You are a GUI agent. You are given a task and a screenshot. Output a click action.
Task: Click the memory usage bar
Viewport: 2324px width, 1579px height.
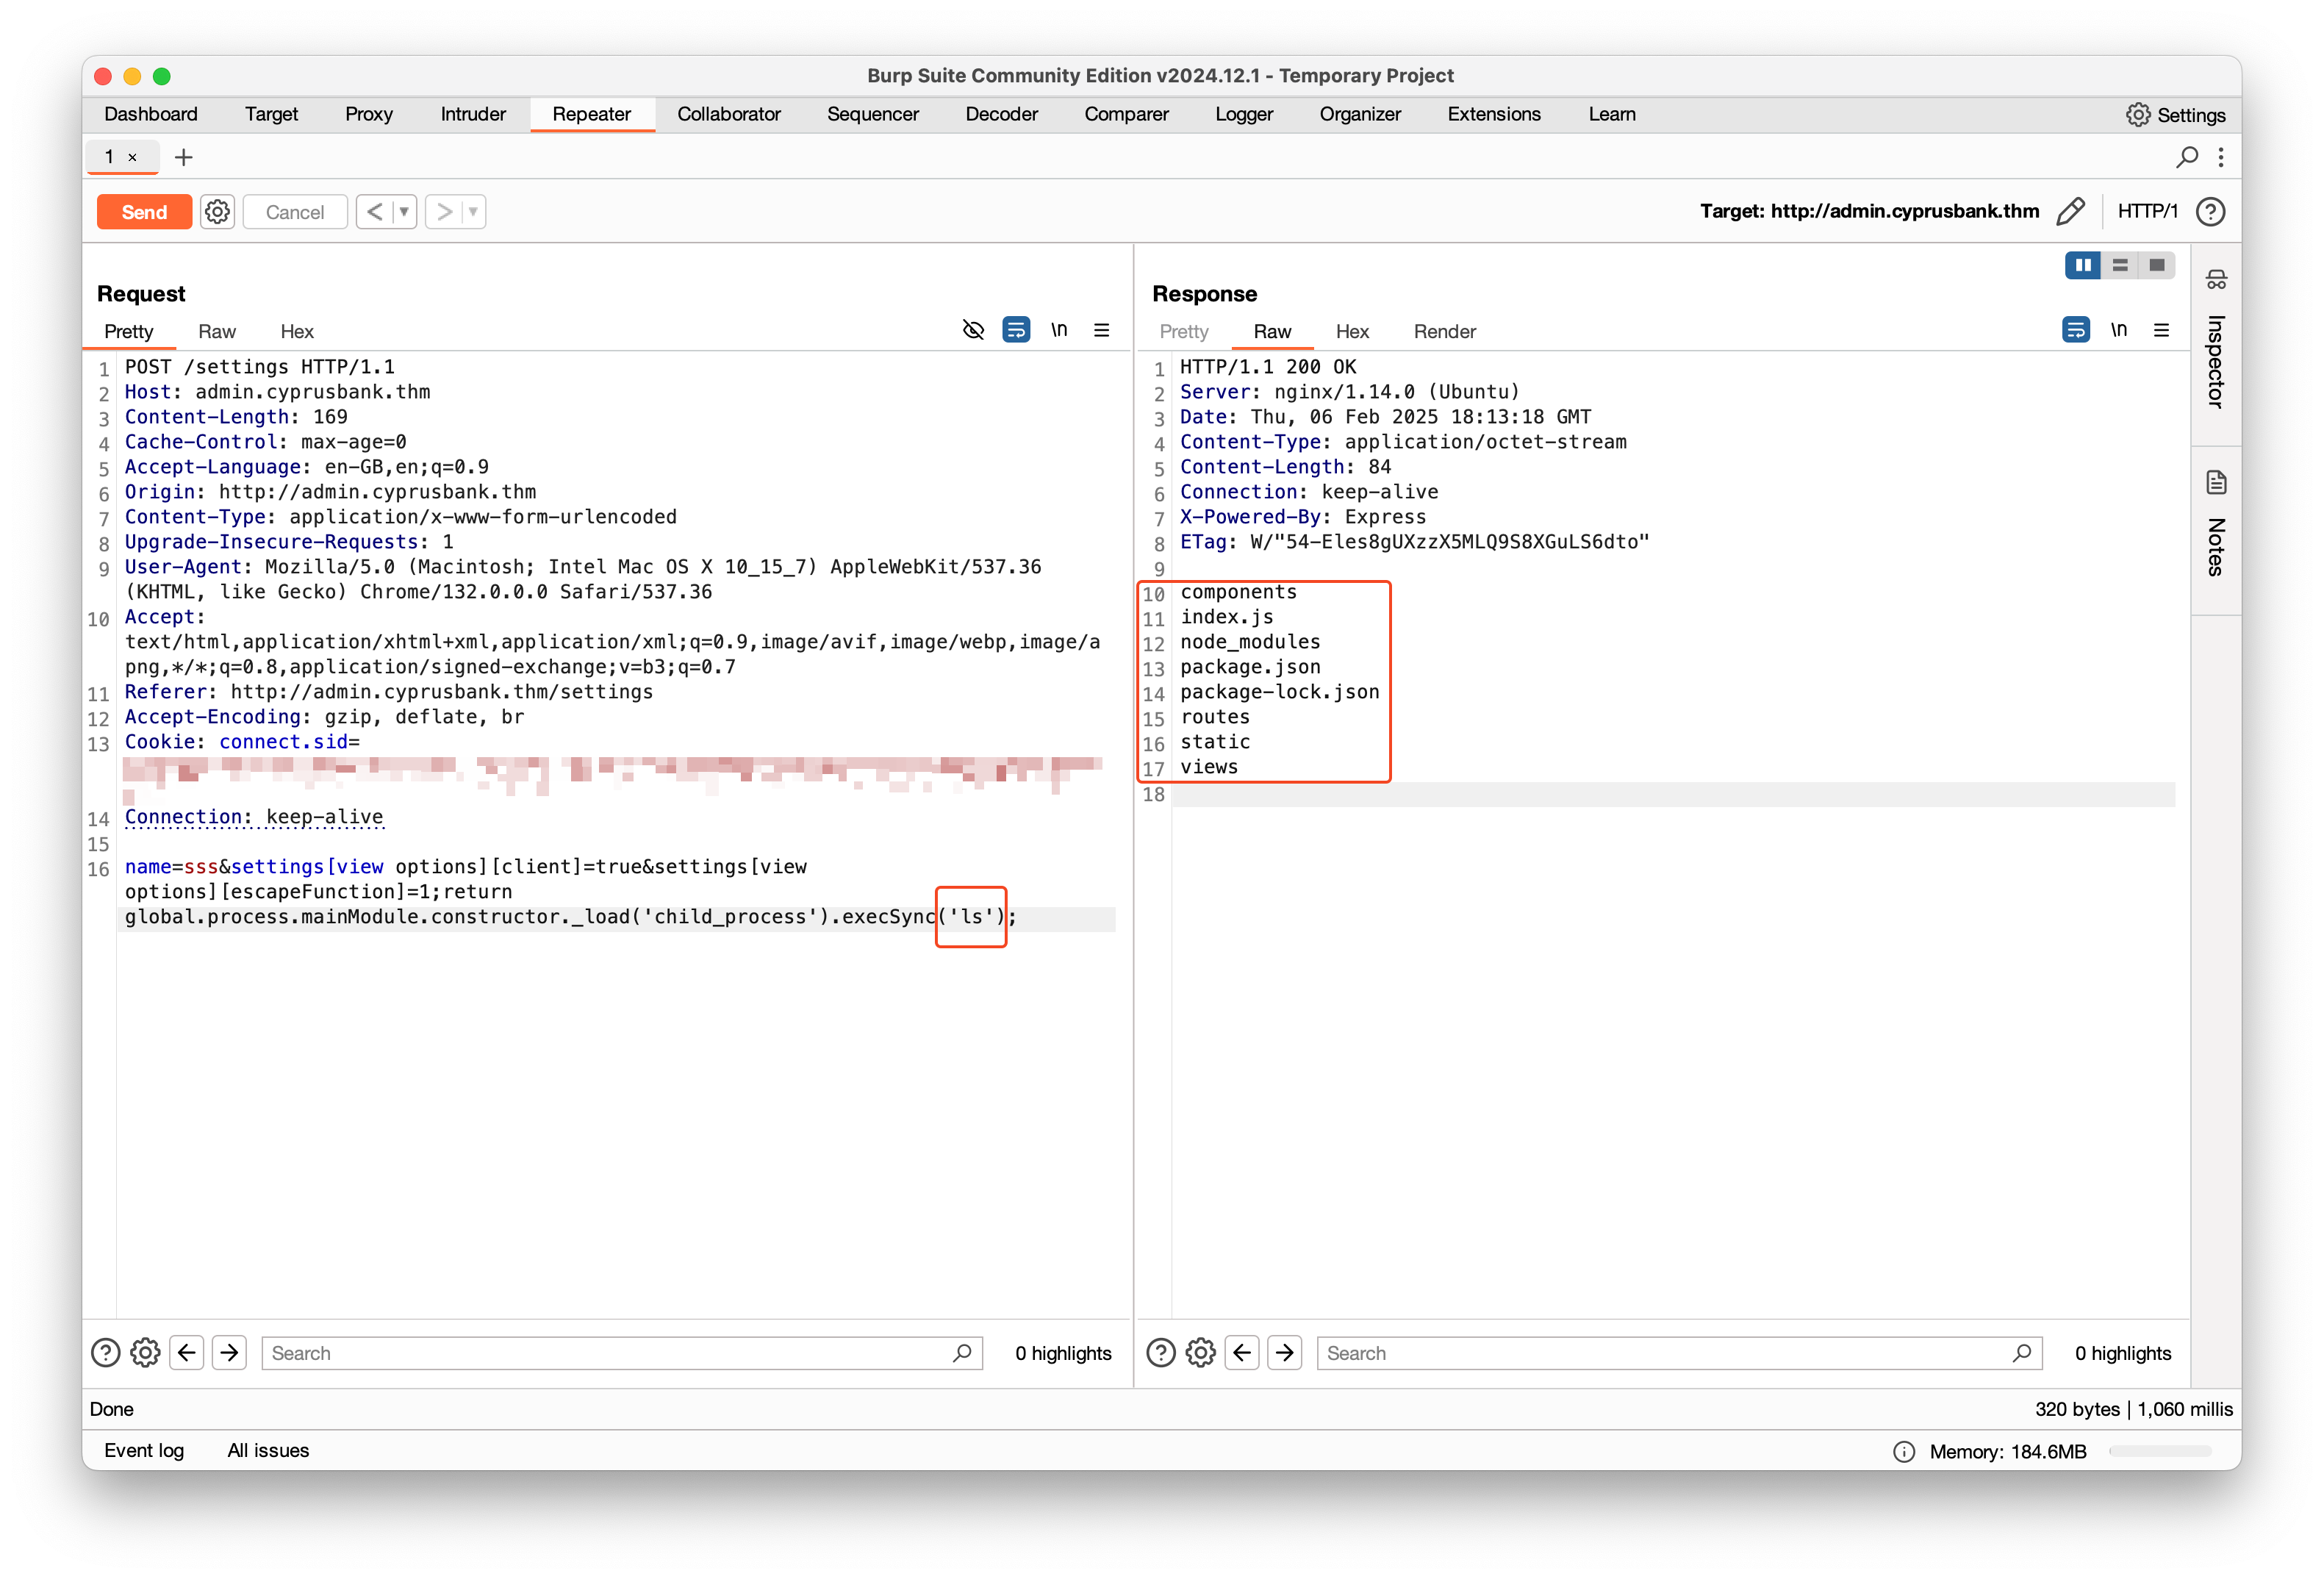(x=2161, y=1451)
